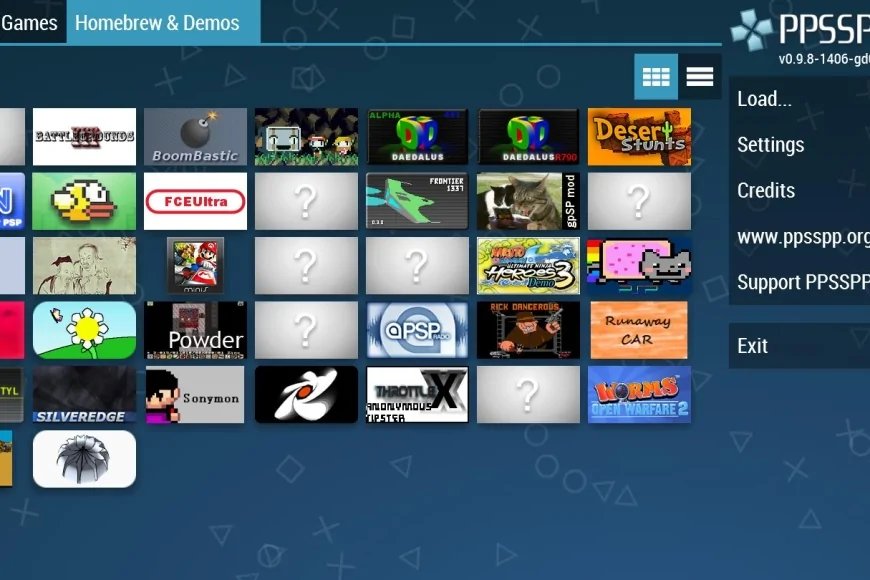870x580 pixels.
Task: Open the Credits screen
Action: point(800,190)
